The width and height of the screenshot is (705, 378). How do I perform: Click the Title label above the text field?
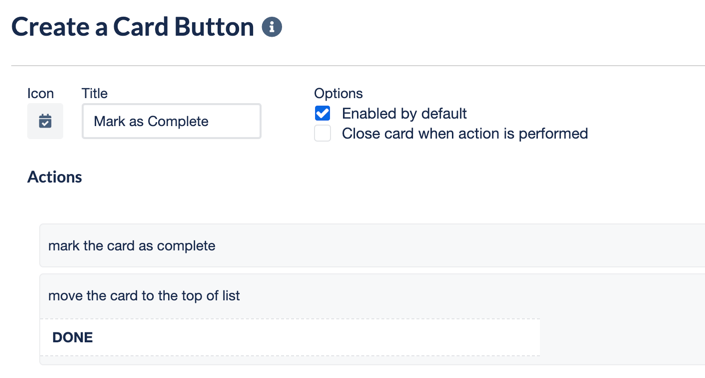pos(94,93)
